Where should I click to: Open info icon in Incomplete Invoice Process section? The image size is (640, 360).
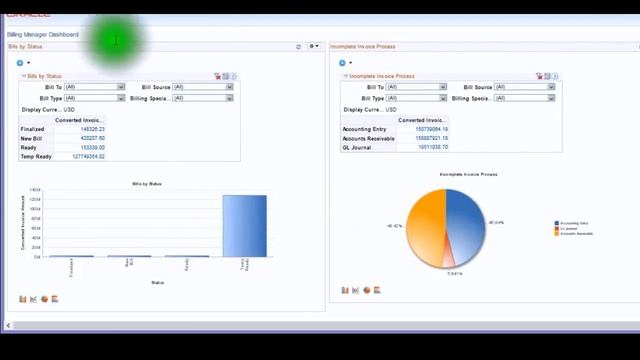pyautogui.click(x=555, y=76)
